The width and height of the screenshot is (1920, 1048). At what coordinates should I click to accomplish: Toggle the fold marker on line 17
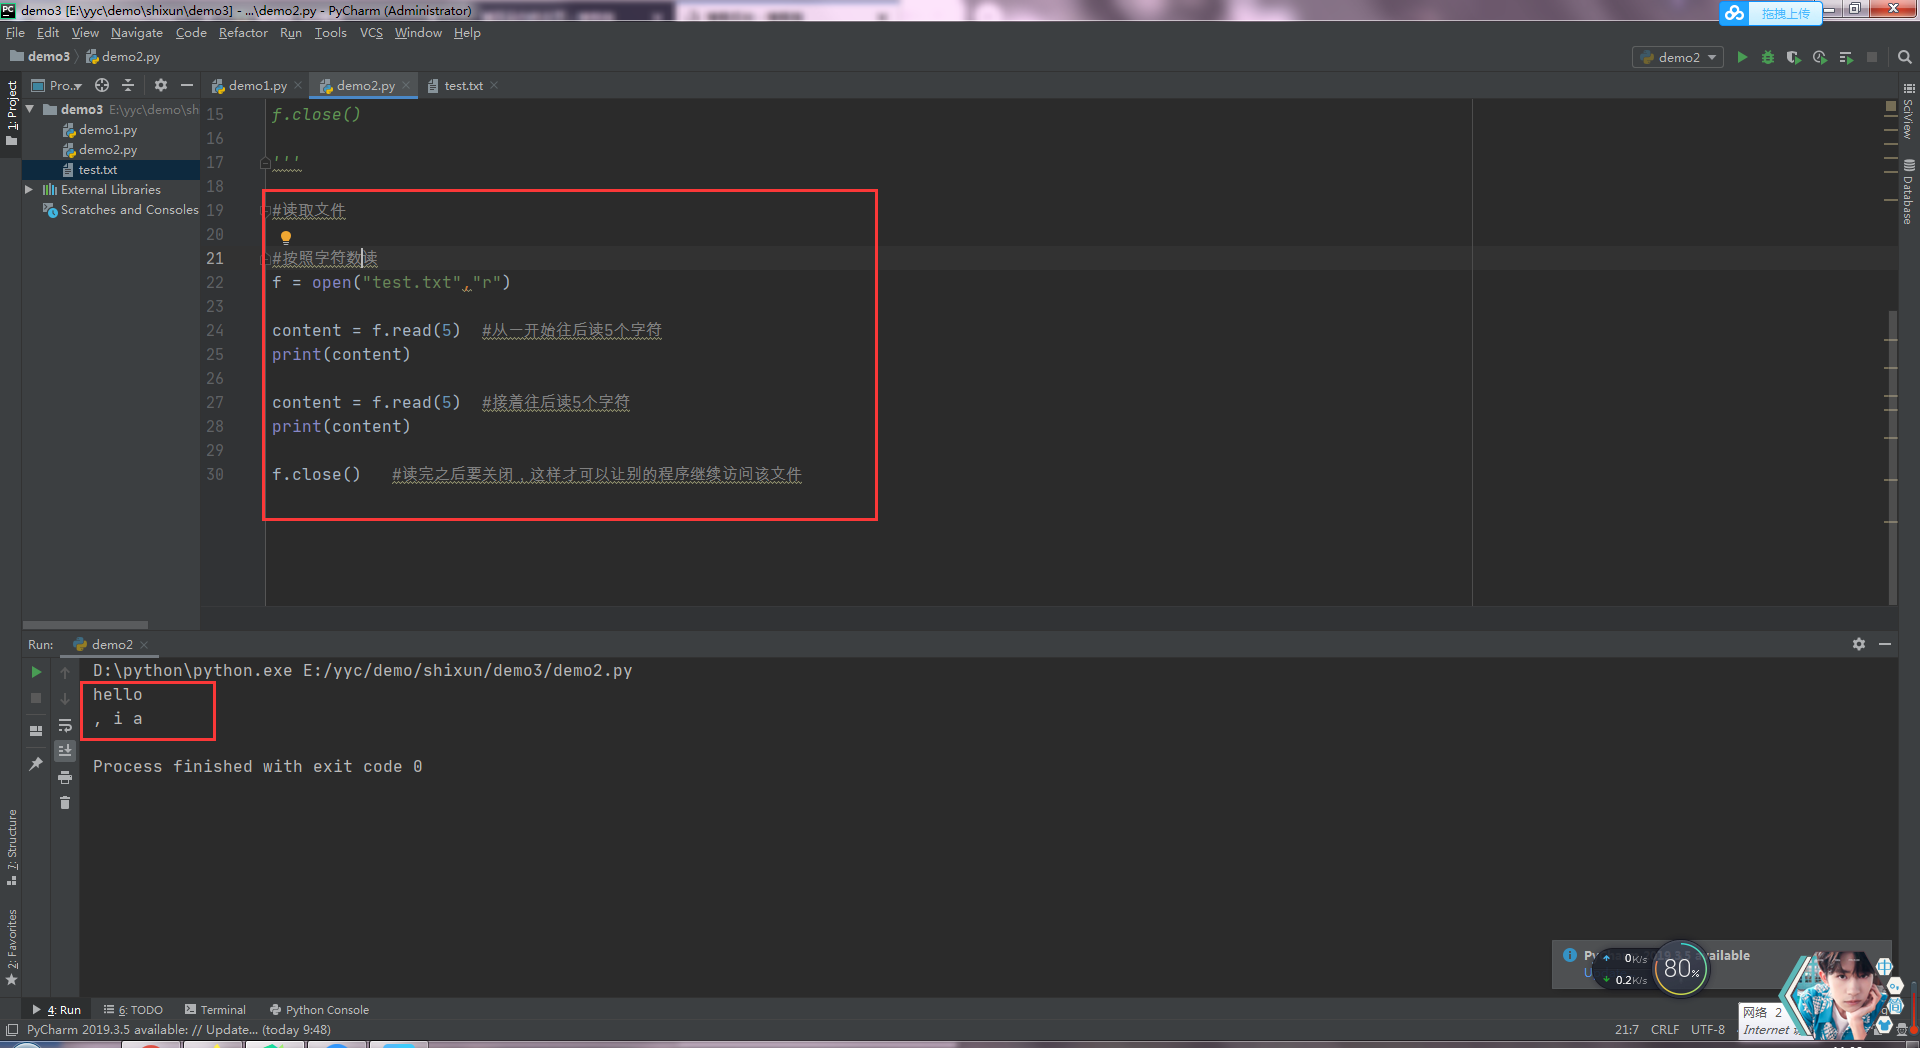[265, 162]
